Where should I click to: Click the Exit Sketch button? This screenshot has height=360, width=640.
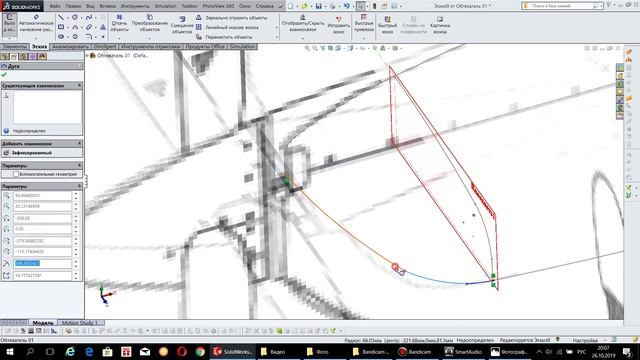point(9,24)
